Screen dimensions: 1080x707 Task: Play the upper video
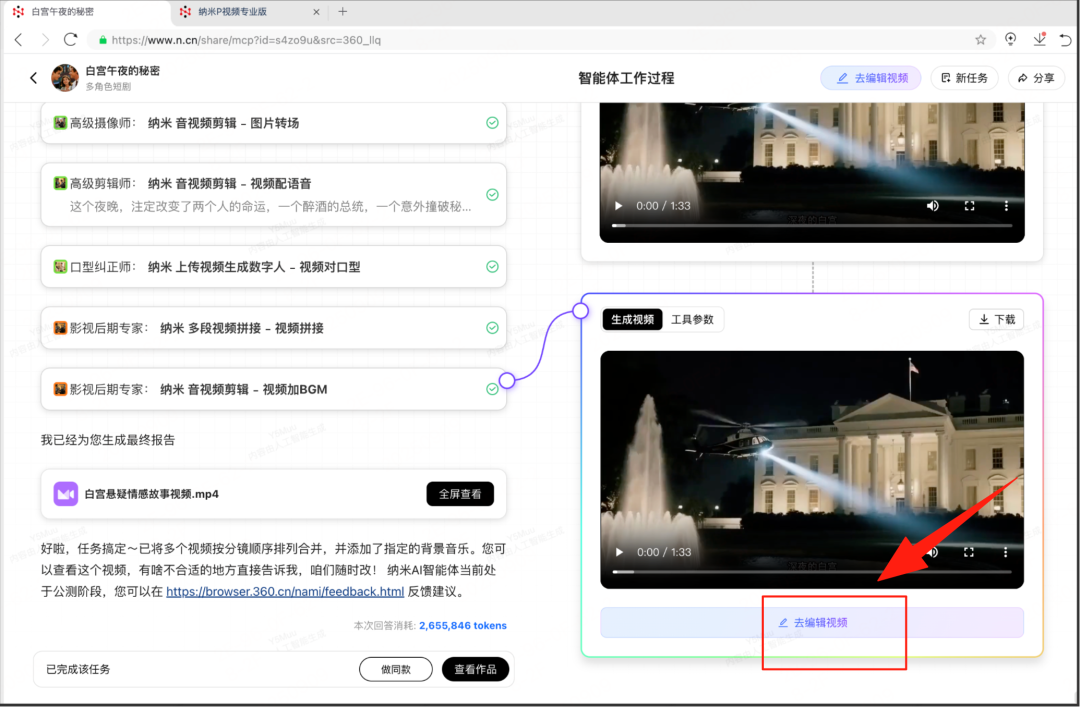tap(619, 205)
